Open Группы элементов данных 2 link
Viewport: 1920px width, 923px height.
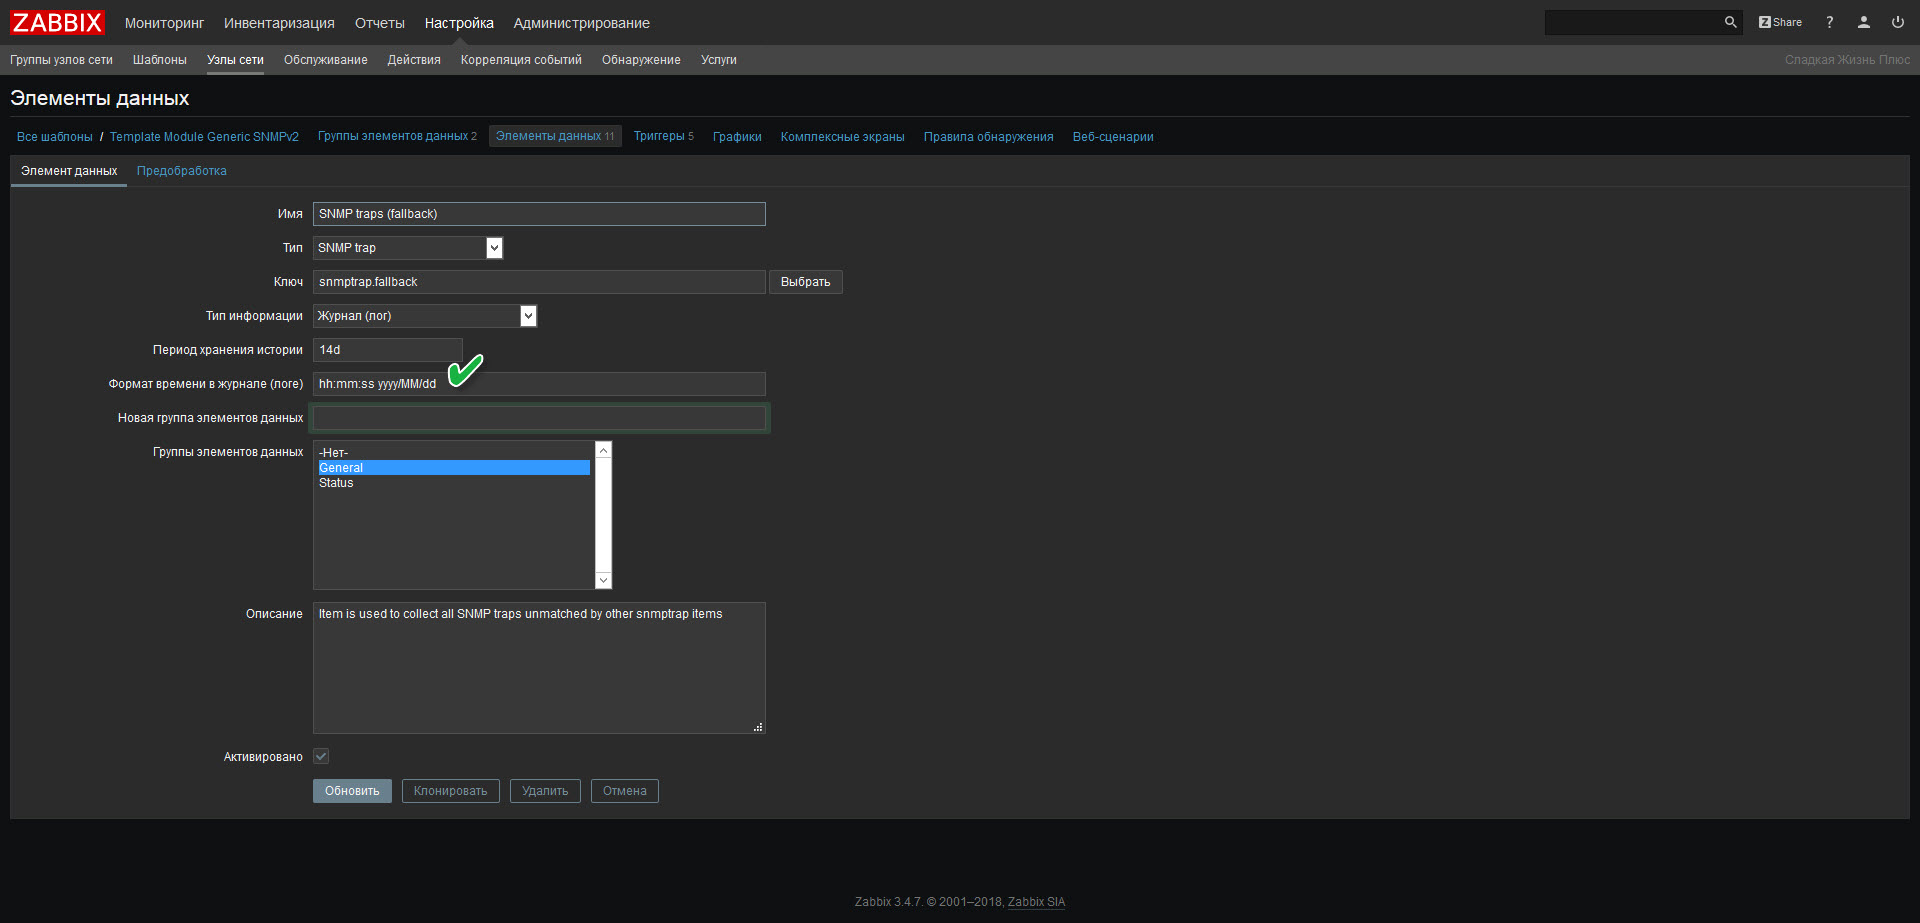coord(397,136)
